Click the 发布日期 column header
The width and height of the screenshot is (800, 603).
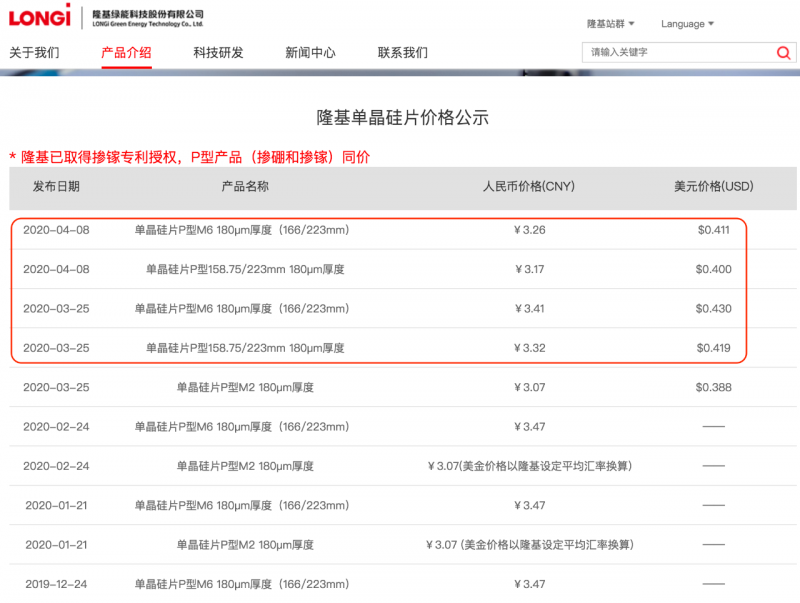[56, 187]
